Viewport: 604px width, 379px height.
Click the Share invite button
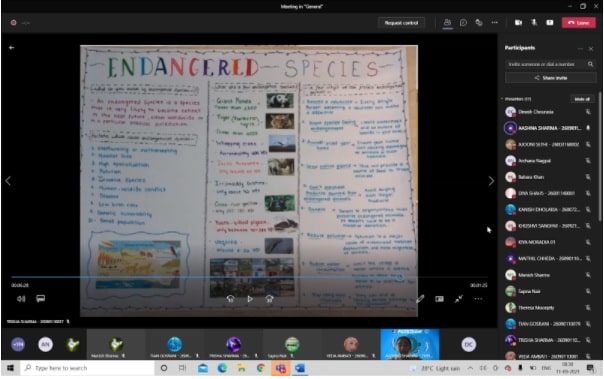[550, 78]
